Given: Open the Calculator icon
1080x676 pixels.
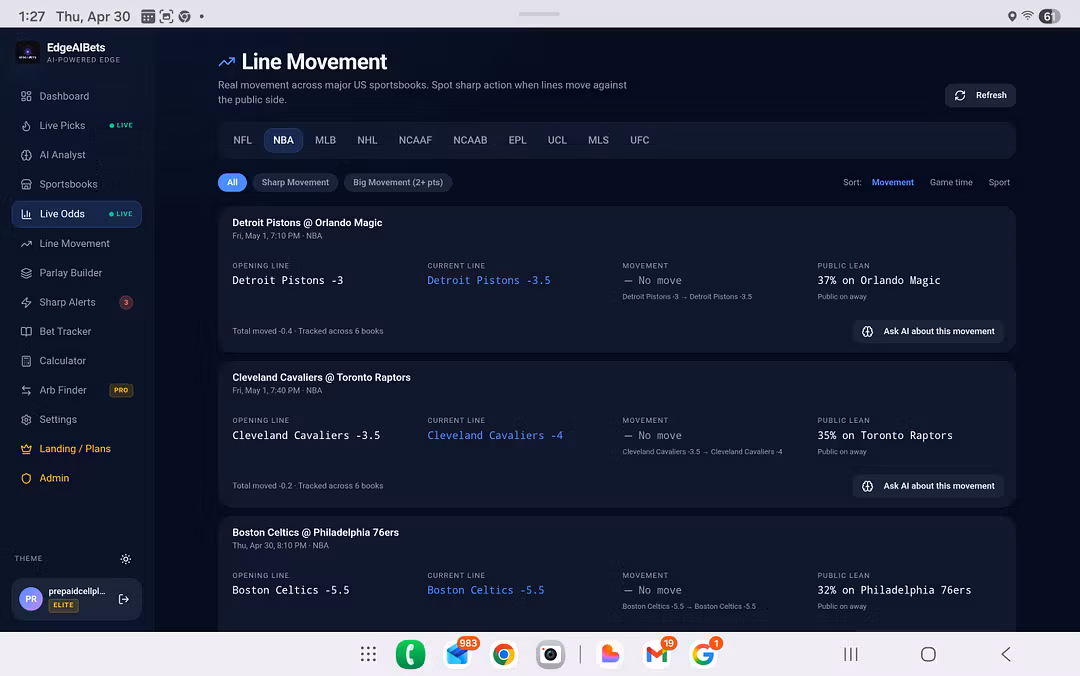Looking at the screenshot, I should [26, 360].
